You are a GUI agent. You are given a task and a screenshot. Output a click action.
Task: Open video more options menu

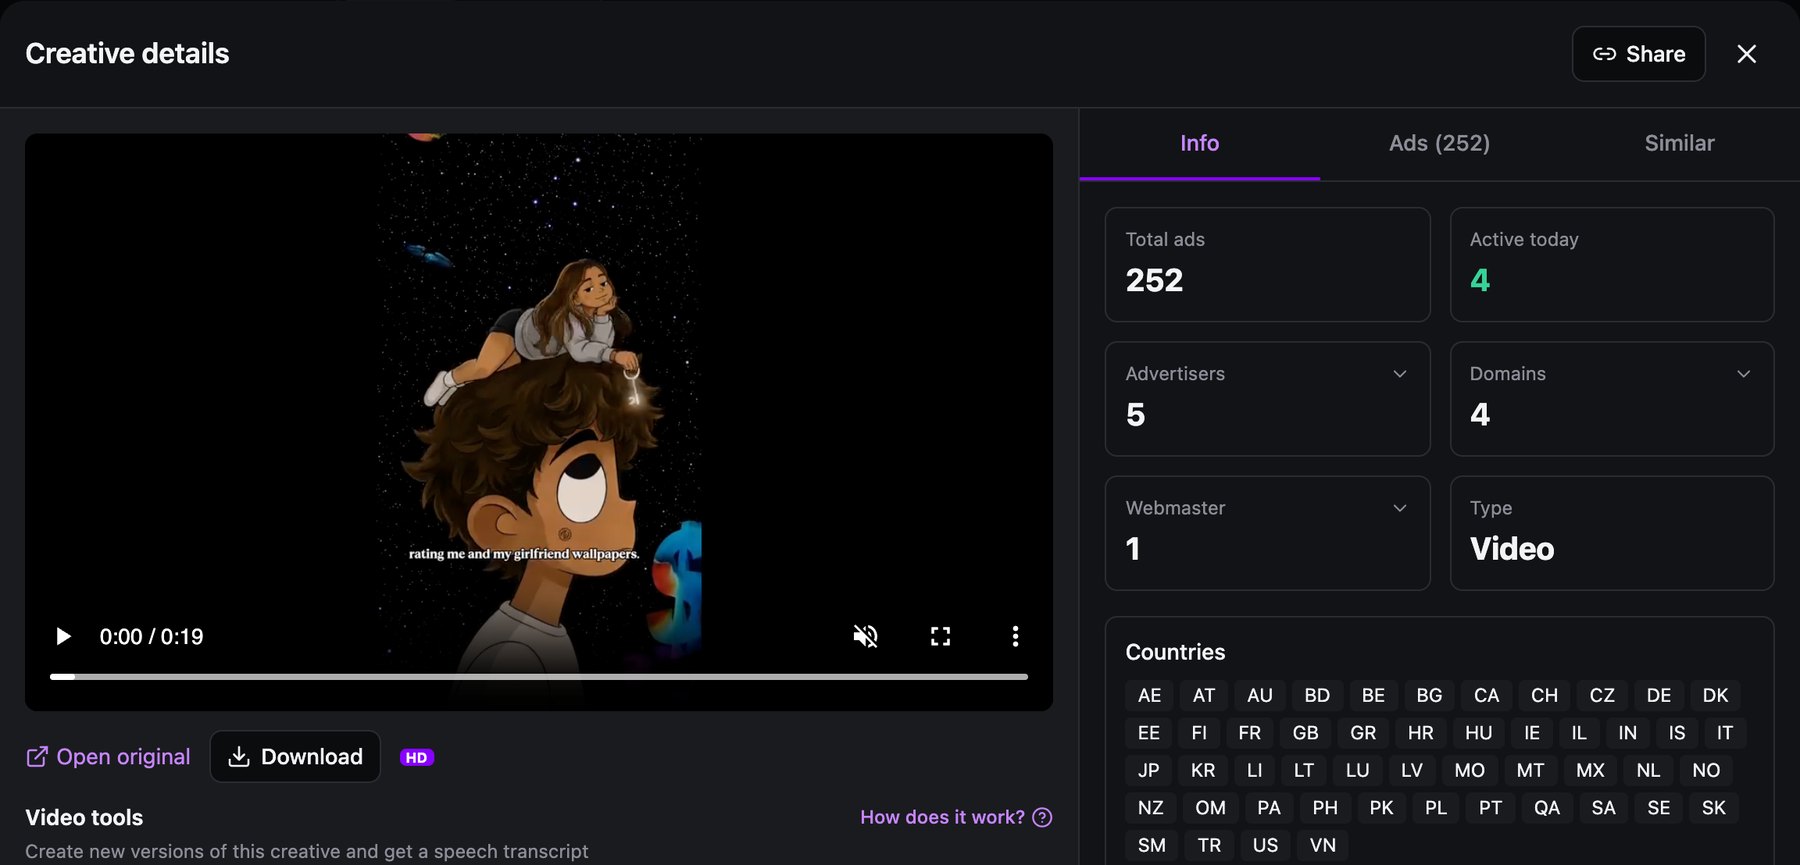pyautogui.click(x=1015, y=636)
